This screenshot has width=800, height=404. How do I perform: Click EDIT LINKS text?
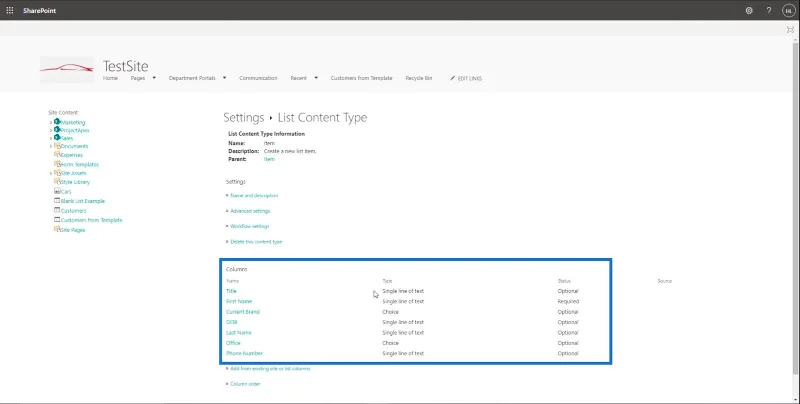tap(470, 79)
